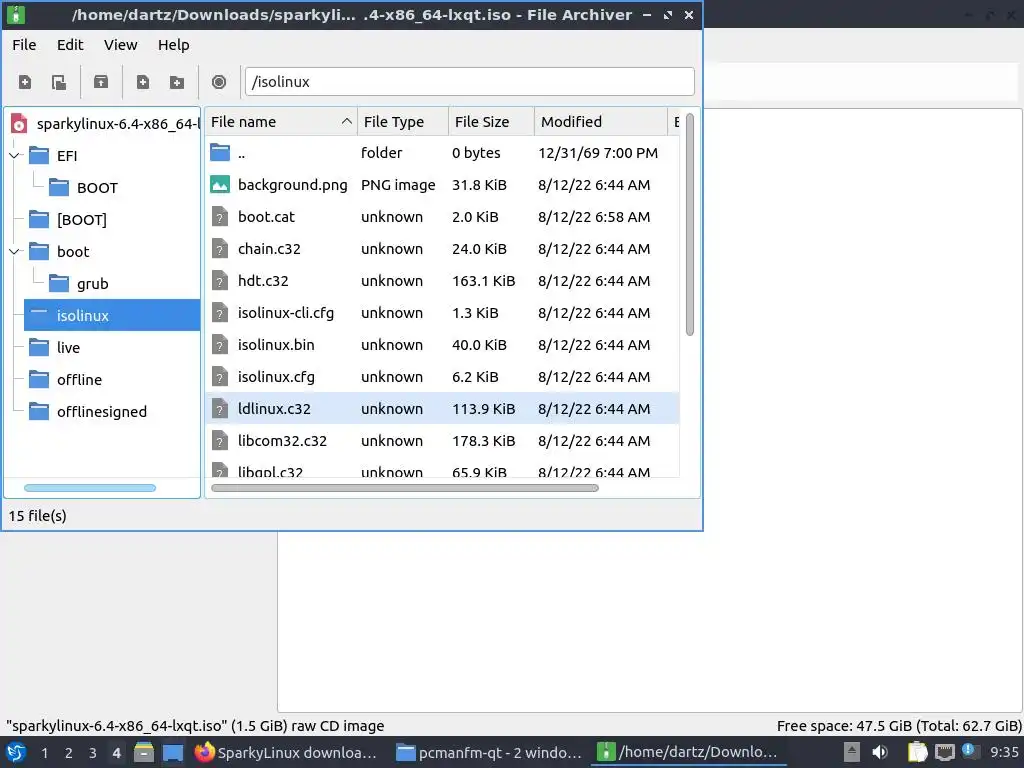Image resolution: width=1024 pixels, height=768 pixels.
Task: Click the volume speaker tray icon
Action: tap(880, 752)
